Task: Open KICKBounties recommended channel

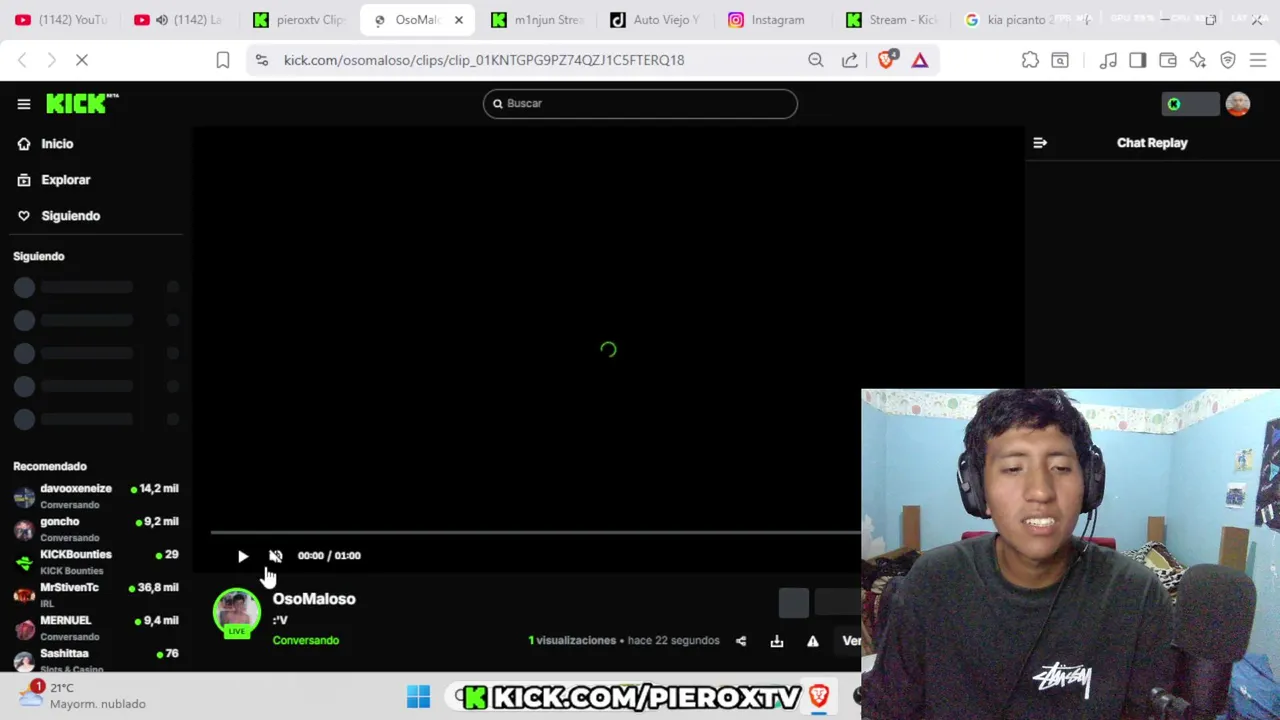Action: tap(96, 562)
